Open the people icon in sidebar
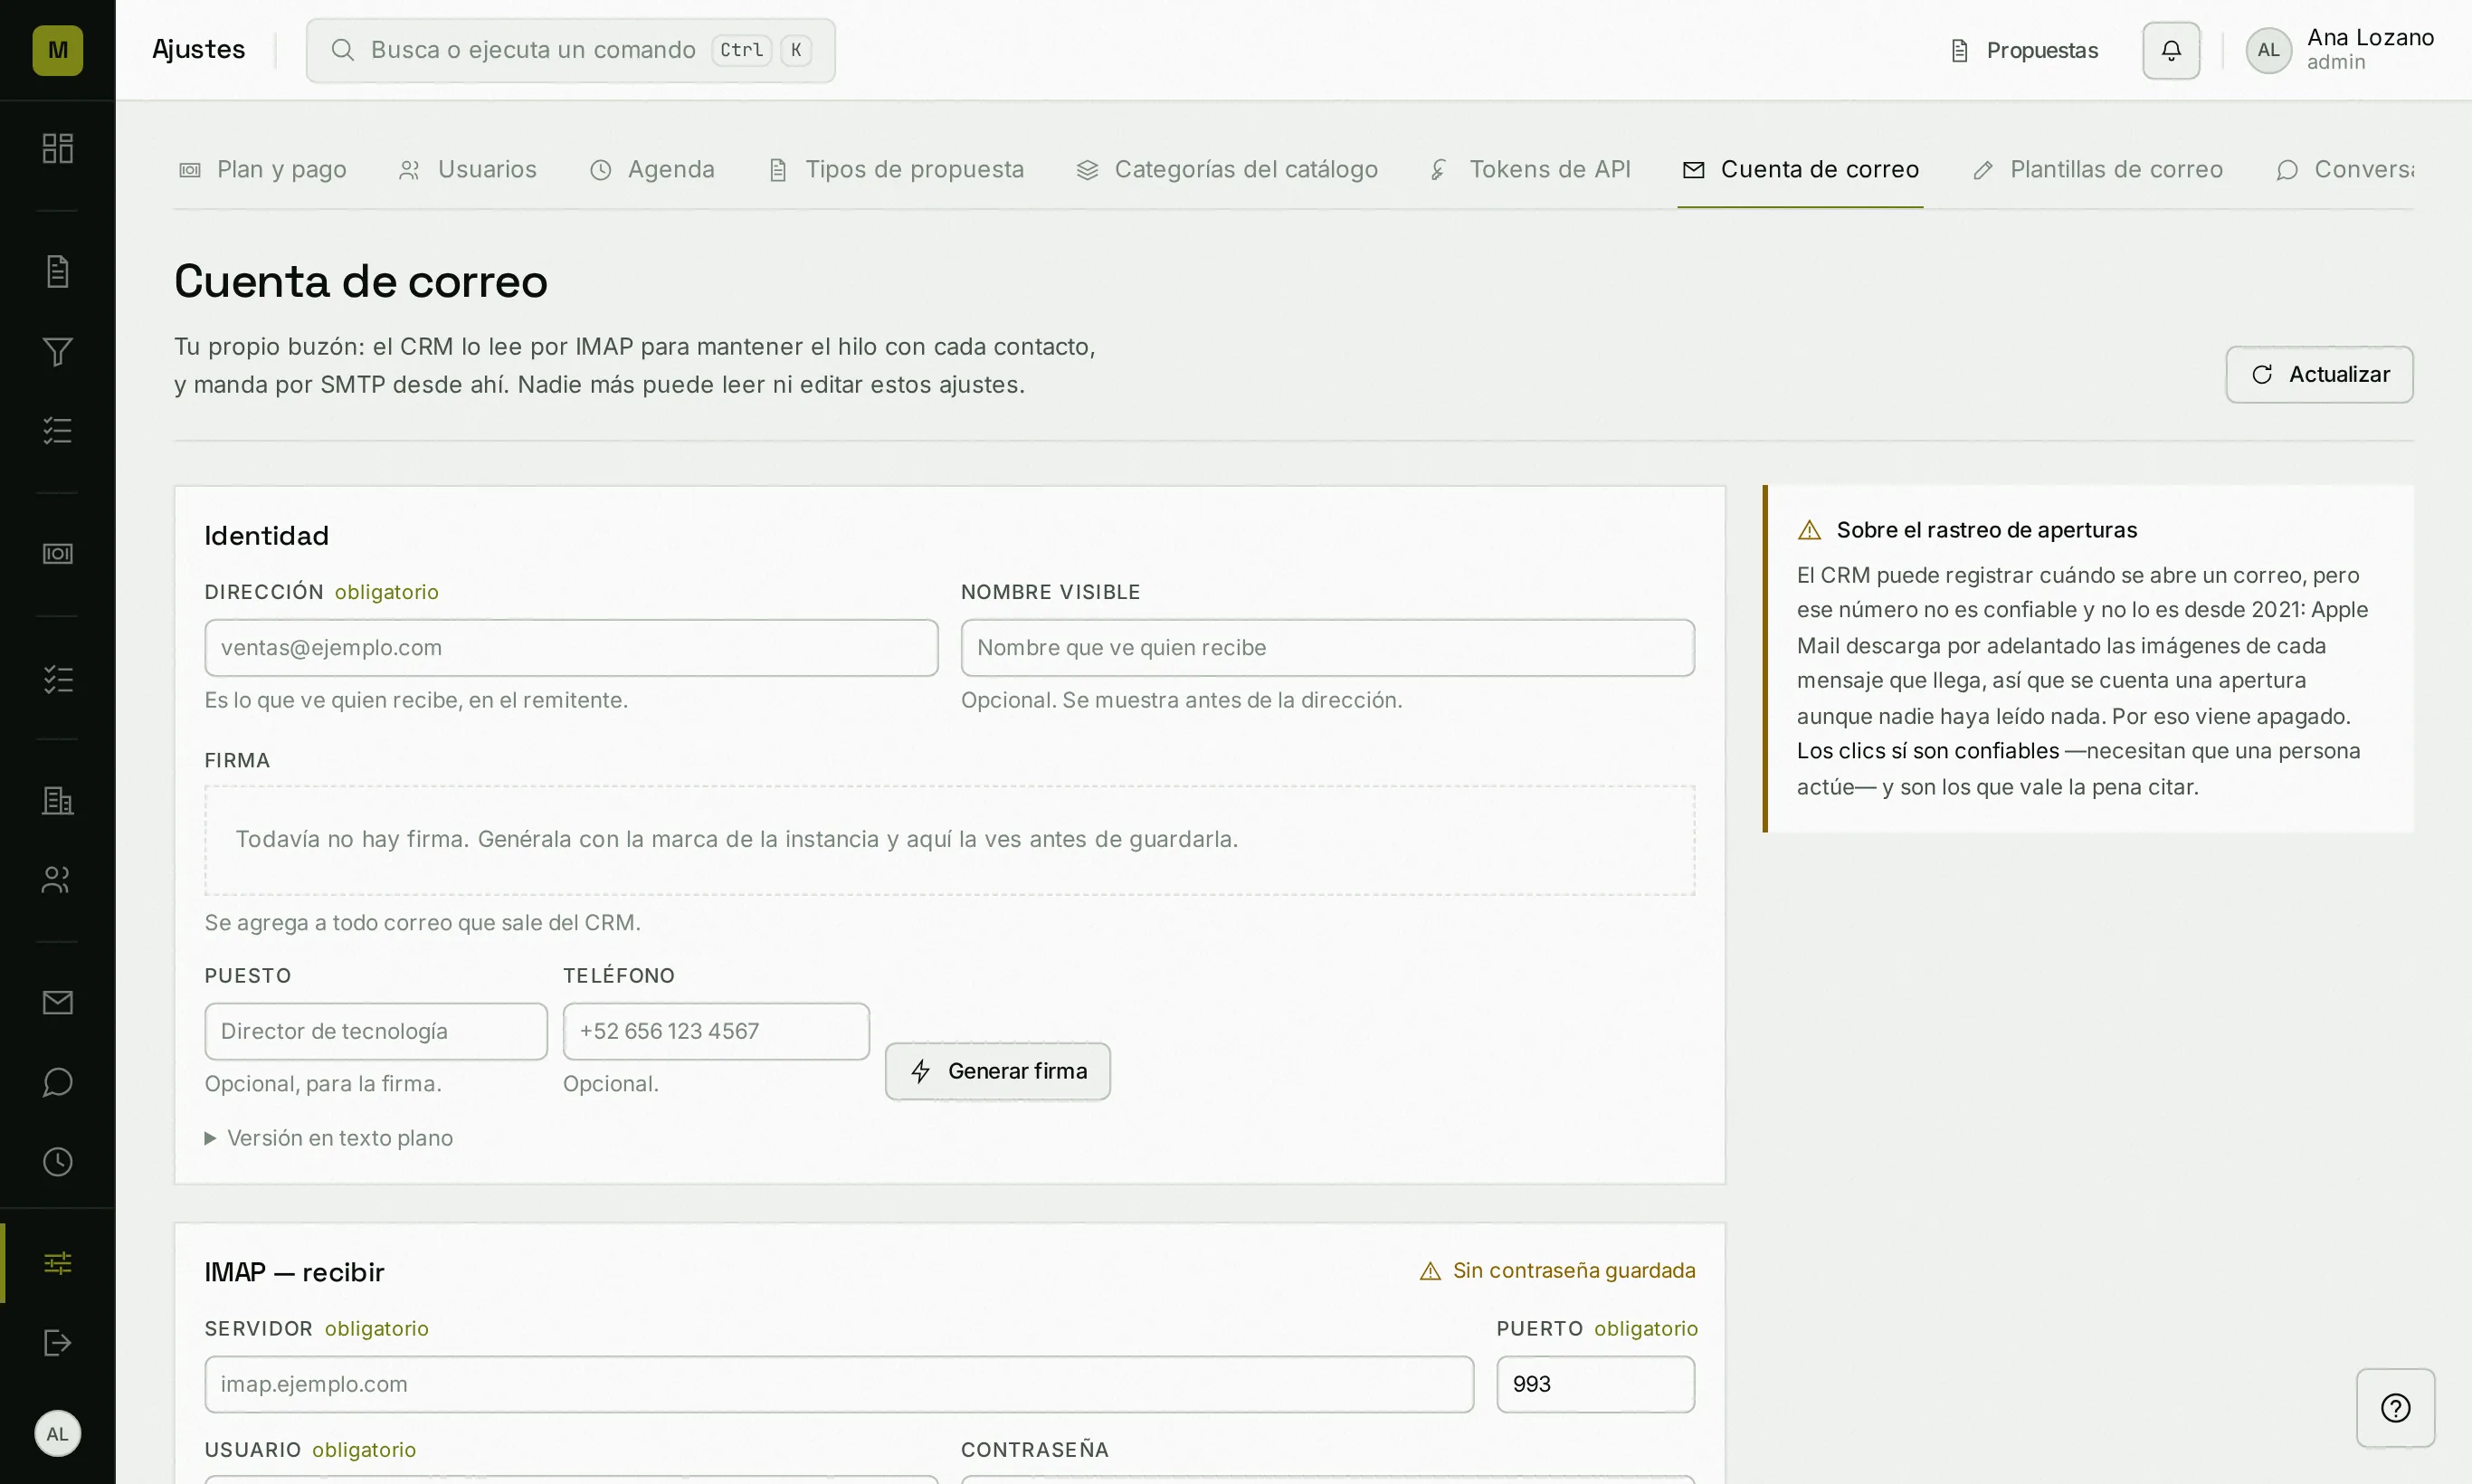Screen dimensions: 2472x1484 point(57,879)
